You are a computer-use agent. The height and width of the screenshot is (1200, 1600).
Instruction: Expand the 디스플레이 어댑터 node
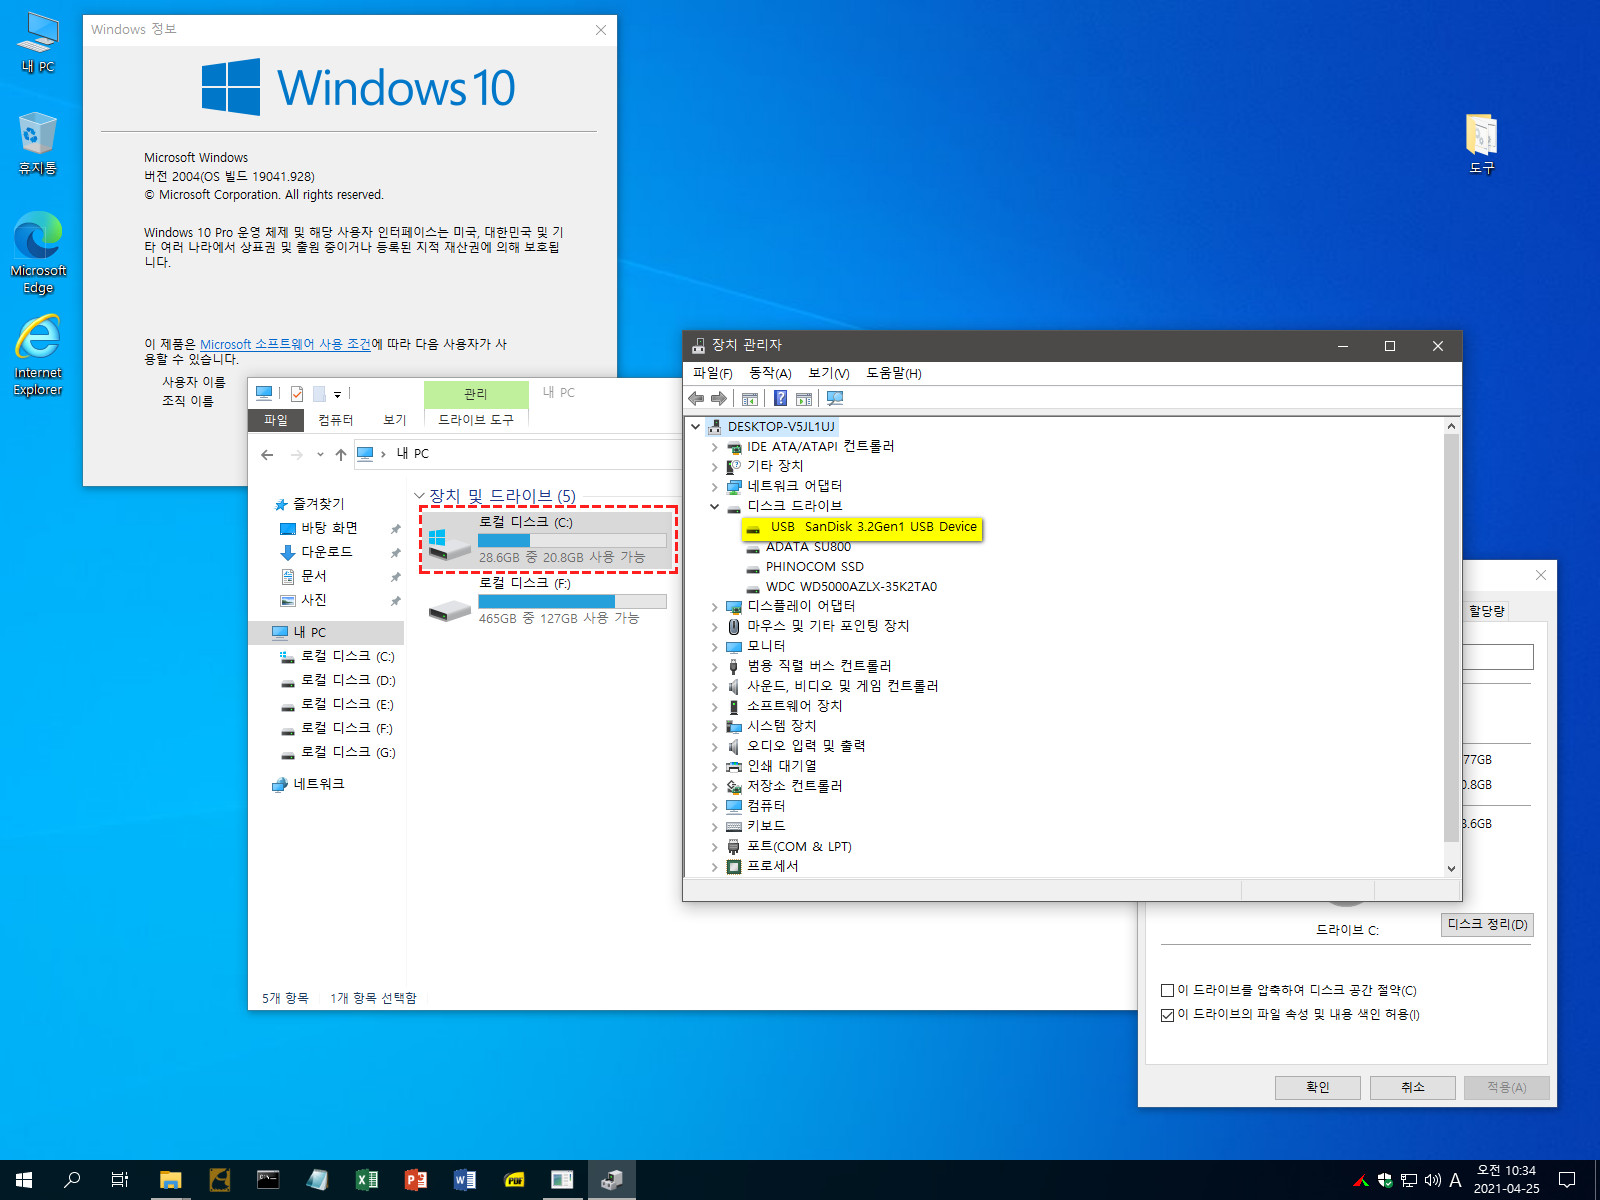tap(715, 606)
